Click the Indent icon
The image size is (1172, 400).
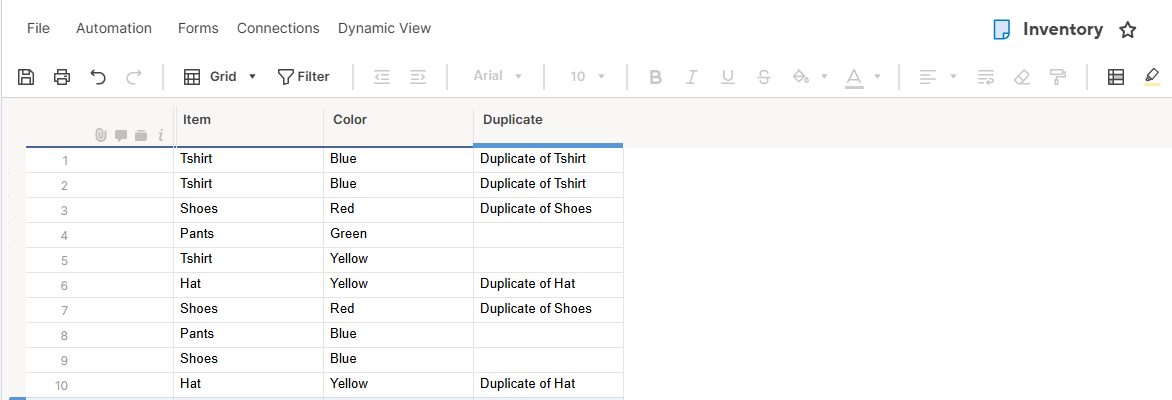(x=418, y=76)
